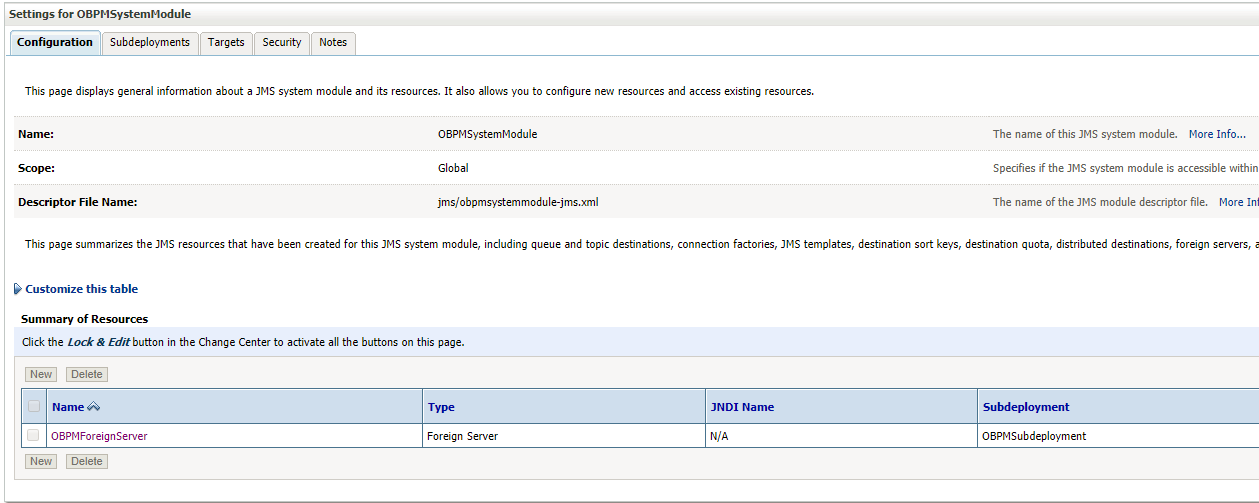Sort by Name column header
Viewport: 1259px width, 503px height.
click(x=68, y=407)
